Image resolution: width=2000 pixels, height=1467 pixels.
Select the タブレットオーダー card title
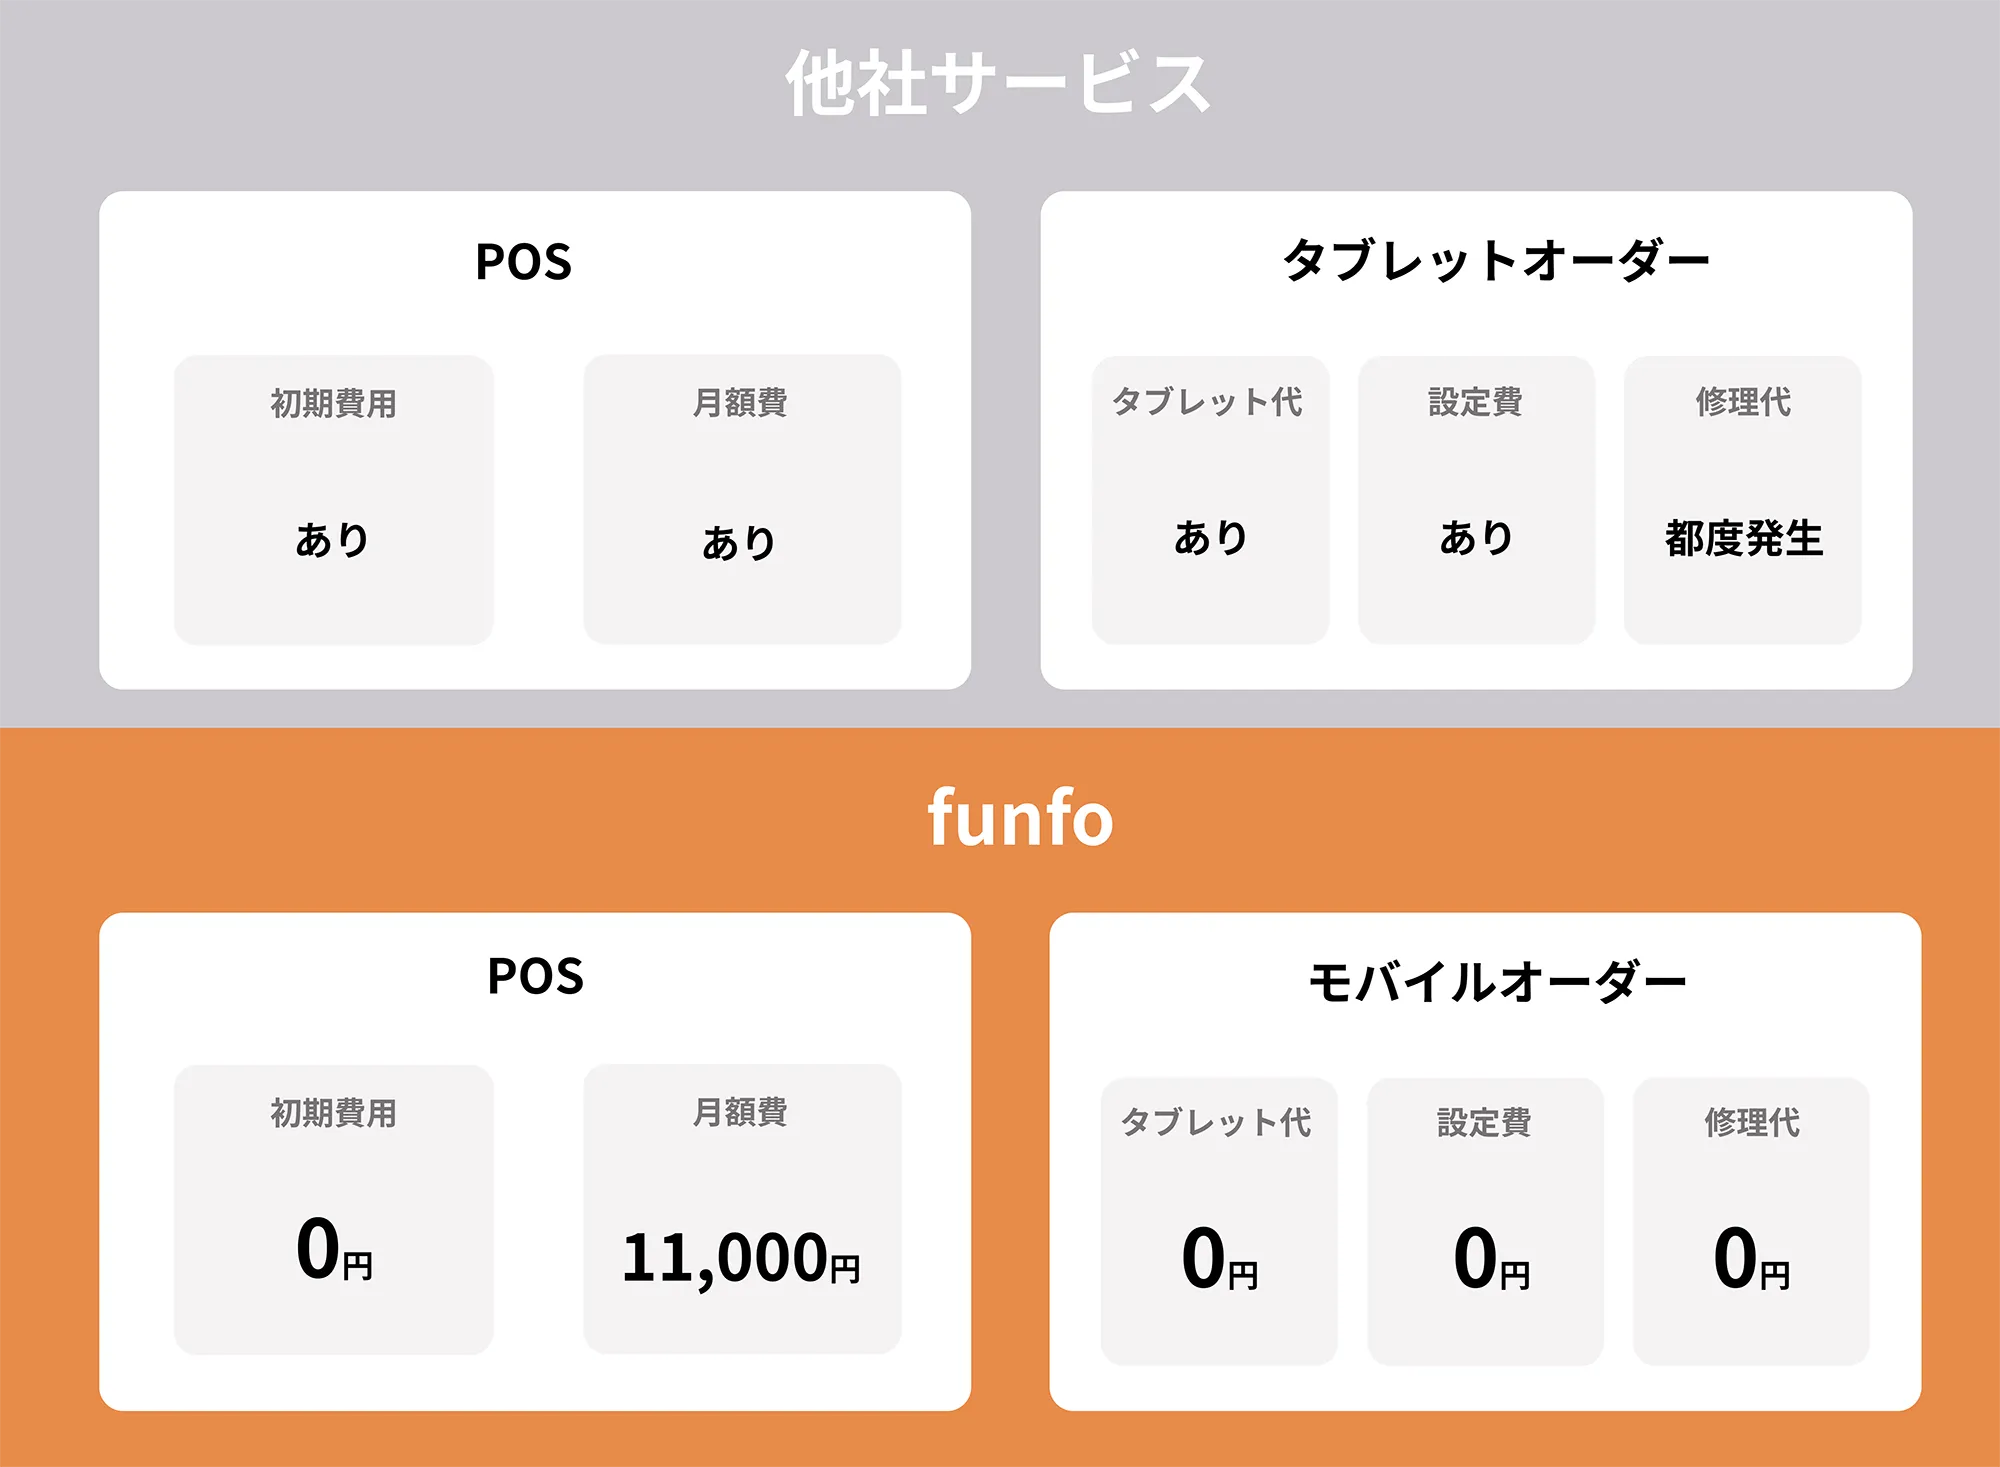[x=1496, y=261]
